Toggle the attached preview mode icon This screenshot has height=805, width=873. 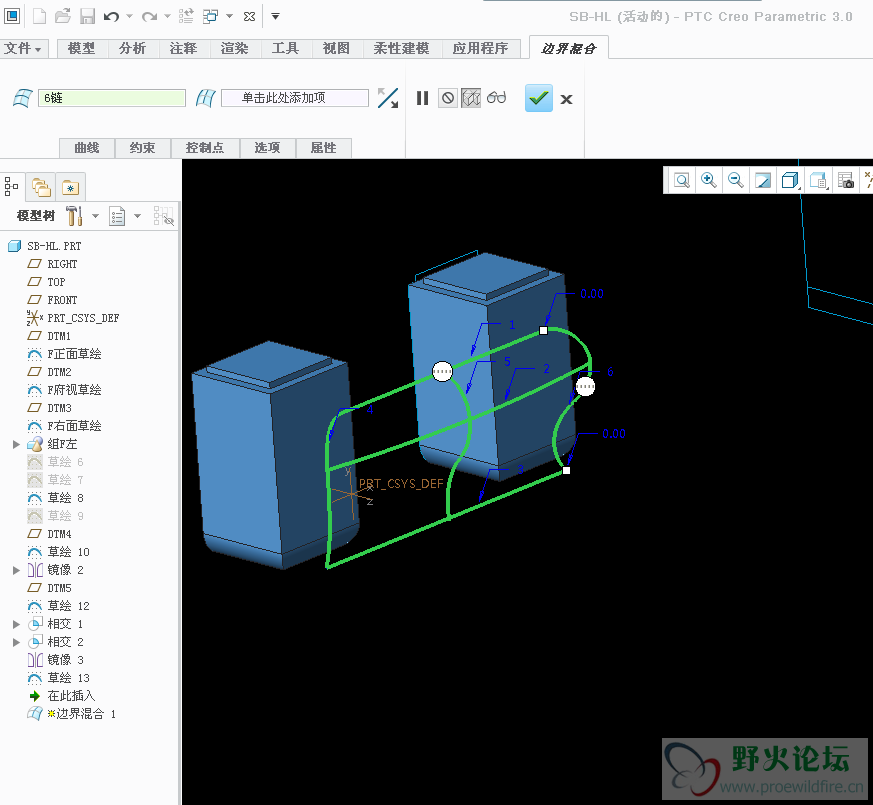(x=471, y=99)
